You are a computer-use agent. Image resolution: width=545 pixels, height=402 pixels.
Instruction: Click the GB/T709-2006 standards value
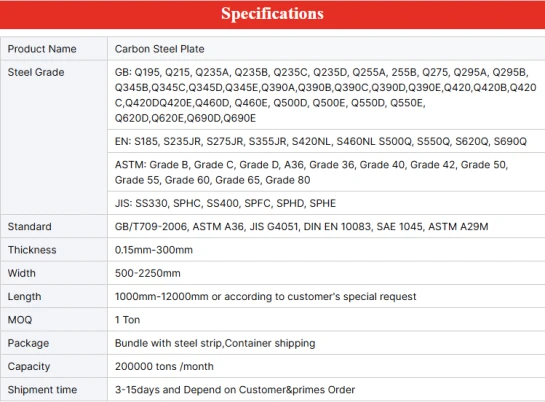coord(301,227)
